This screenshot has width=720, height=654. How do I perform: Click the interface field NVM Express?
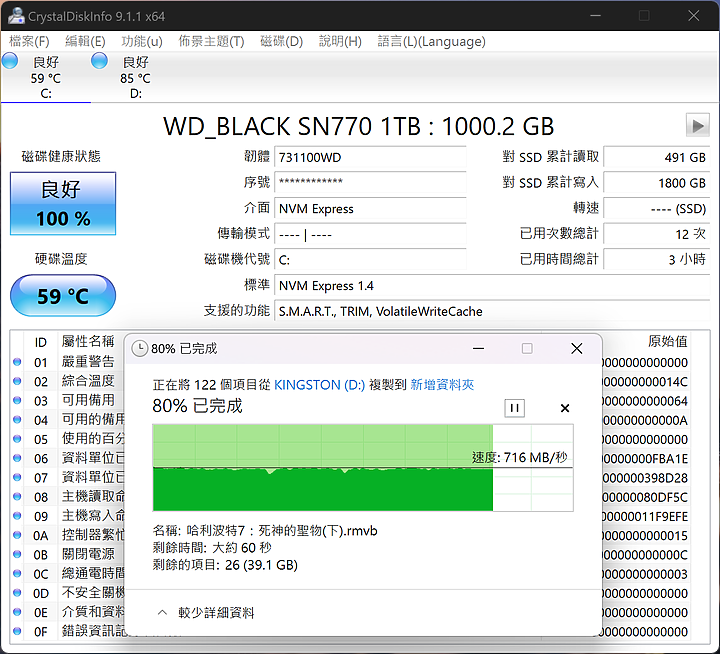370,209
